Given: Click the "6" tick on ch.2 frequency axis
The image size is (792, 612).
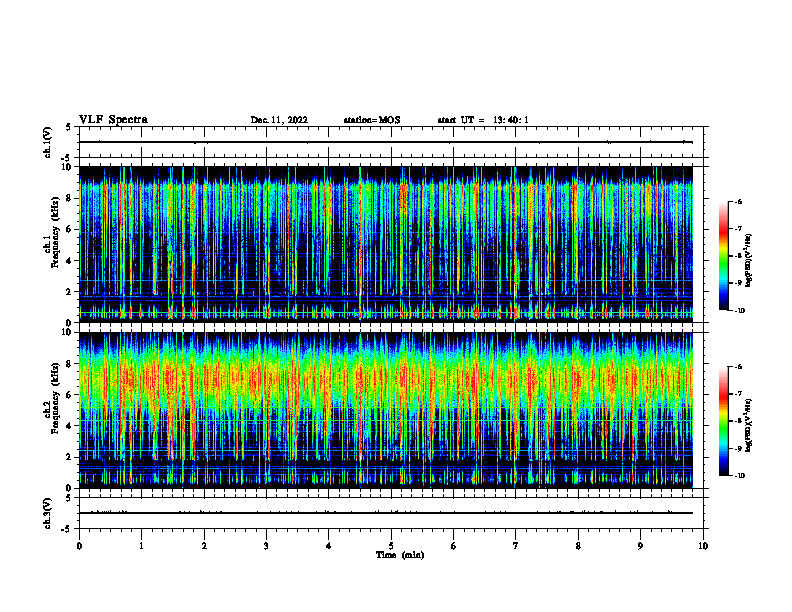Looking at the screenshot, I should click(70, 395).
